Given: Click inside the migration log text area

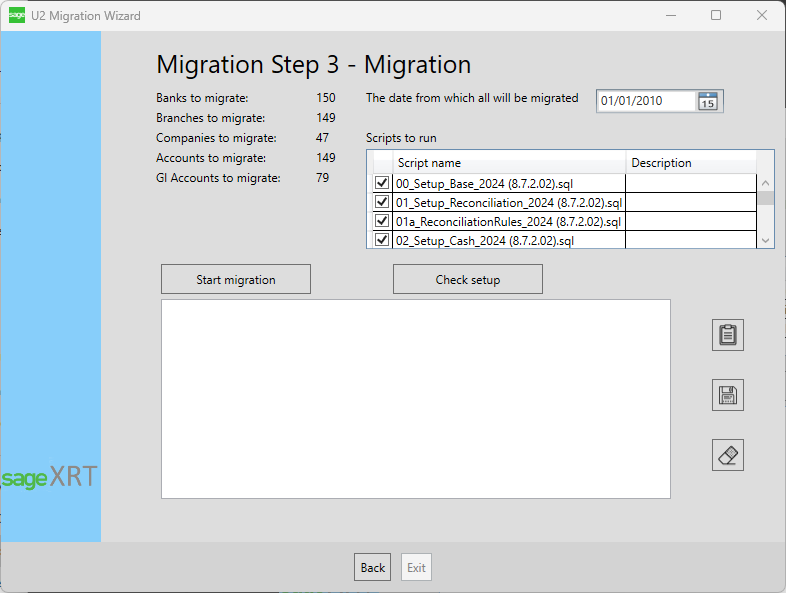Looking at the screenshot, I should pyautogui.click(x=415, y=398).
